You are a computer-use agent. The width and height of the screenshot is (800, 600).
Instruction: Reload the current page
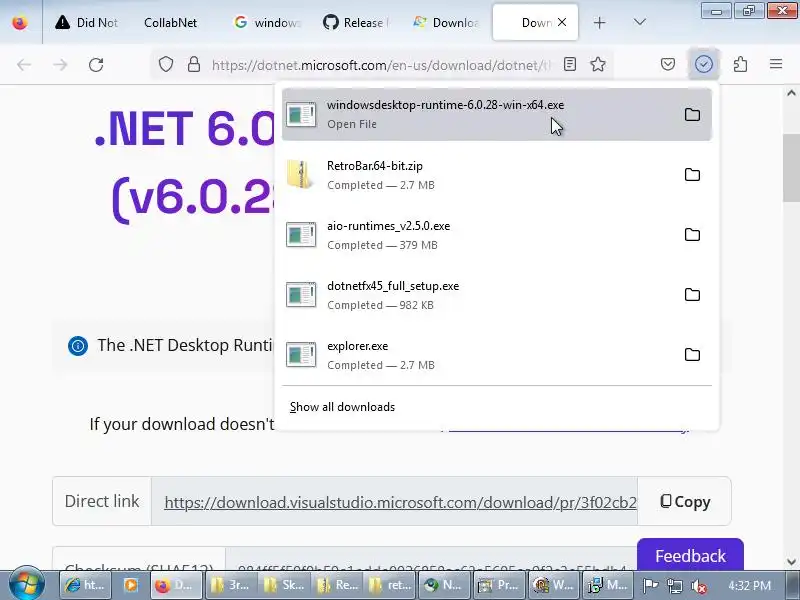coord(96,65)
